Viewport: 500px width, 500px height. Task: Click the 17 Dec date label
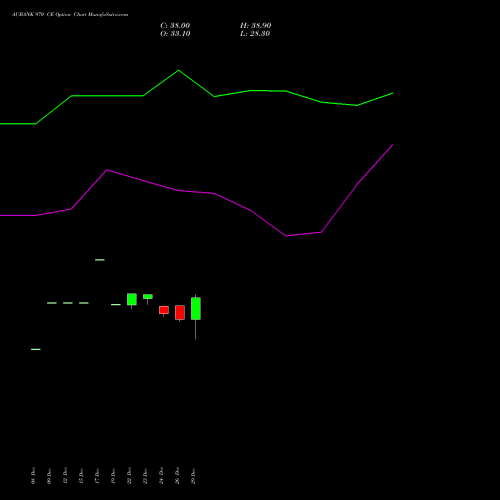click(97, 476)
